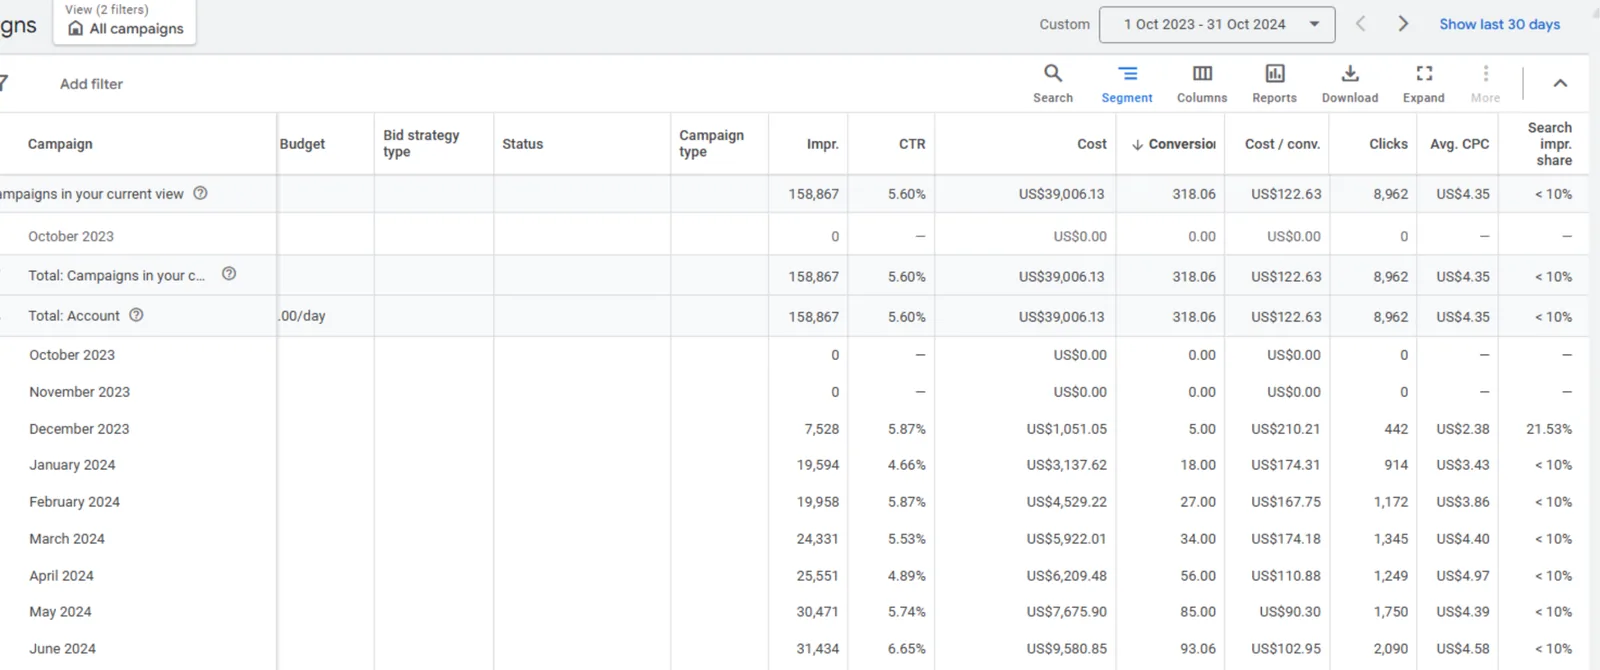Image resolution: width=1600 pixels, height=670 pixels.
Task: Select the November 2023 row label
Action: tap(79, 392)
